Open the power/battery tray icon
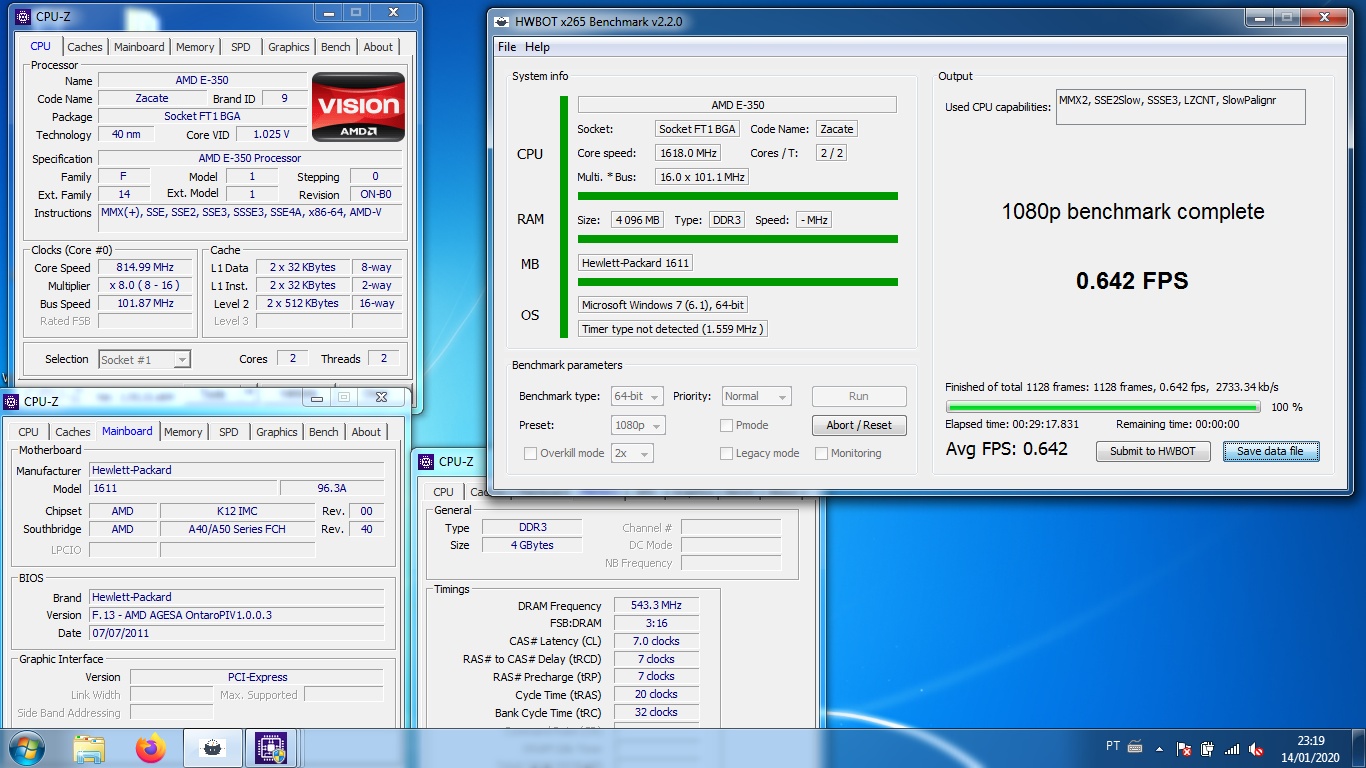The width and height of the screenshot is (1366, 768). coord(1208,748)
